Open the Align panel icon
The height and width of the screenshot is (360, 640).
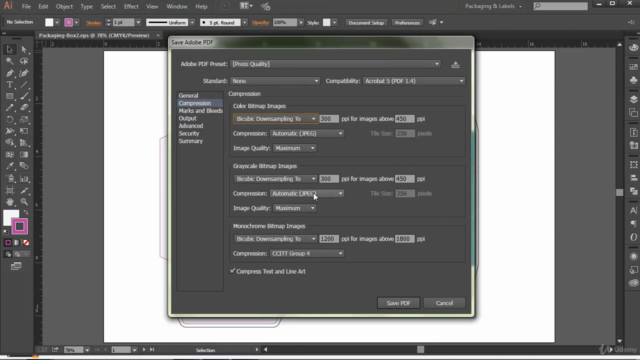pos(633,178)
